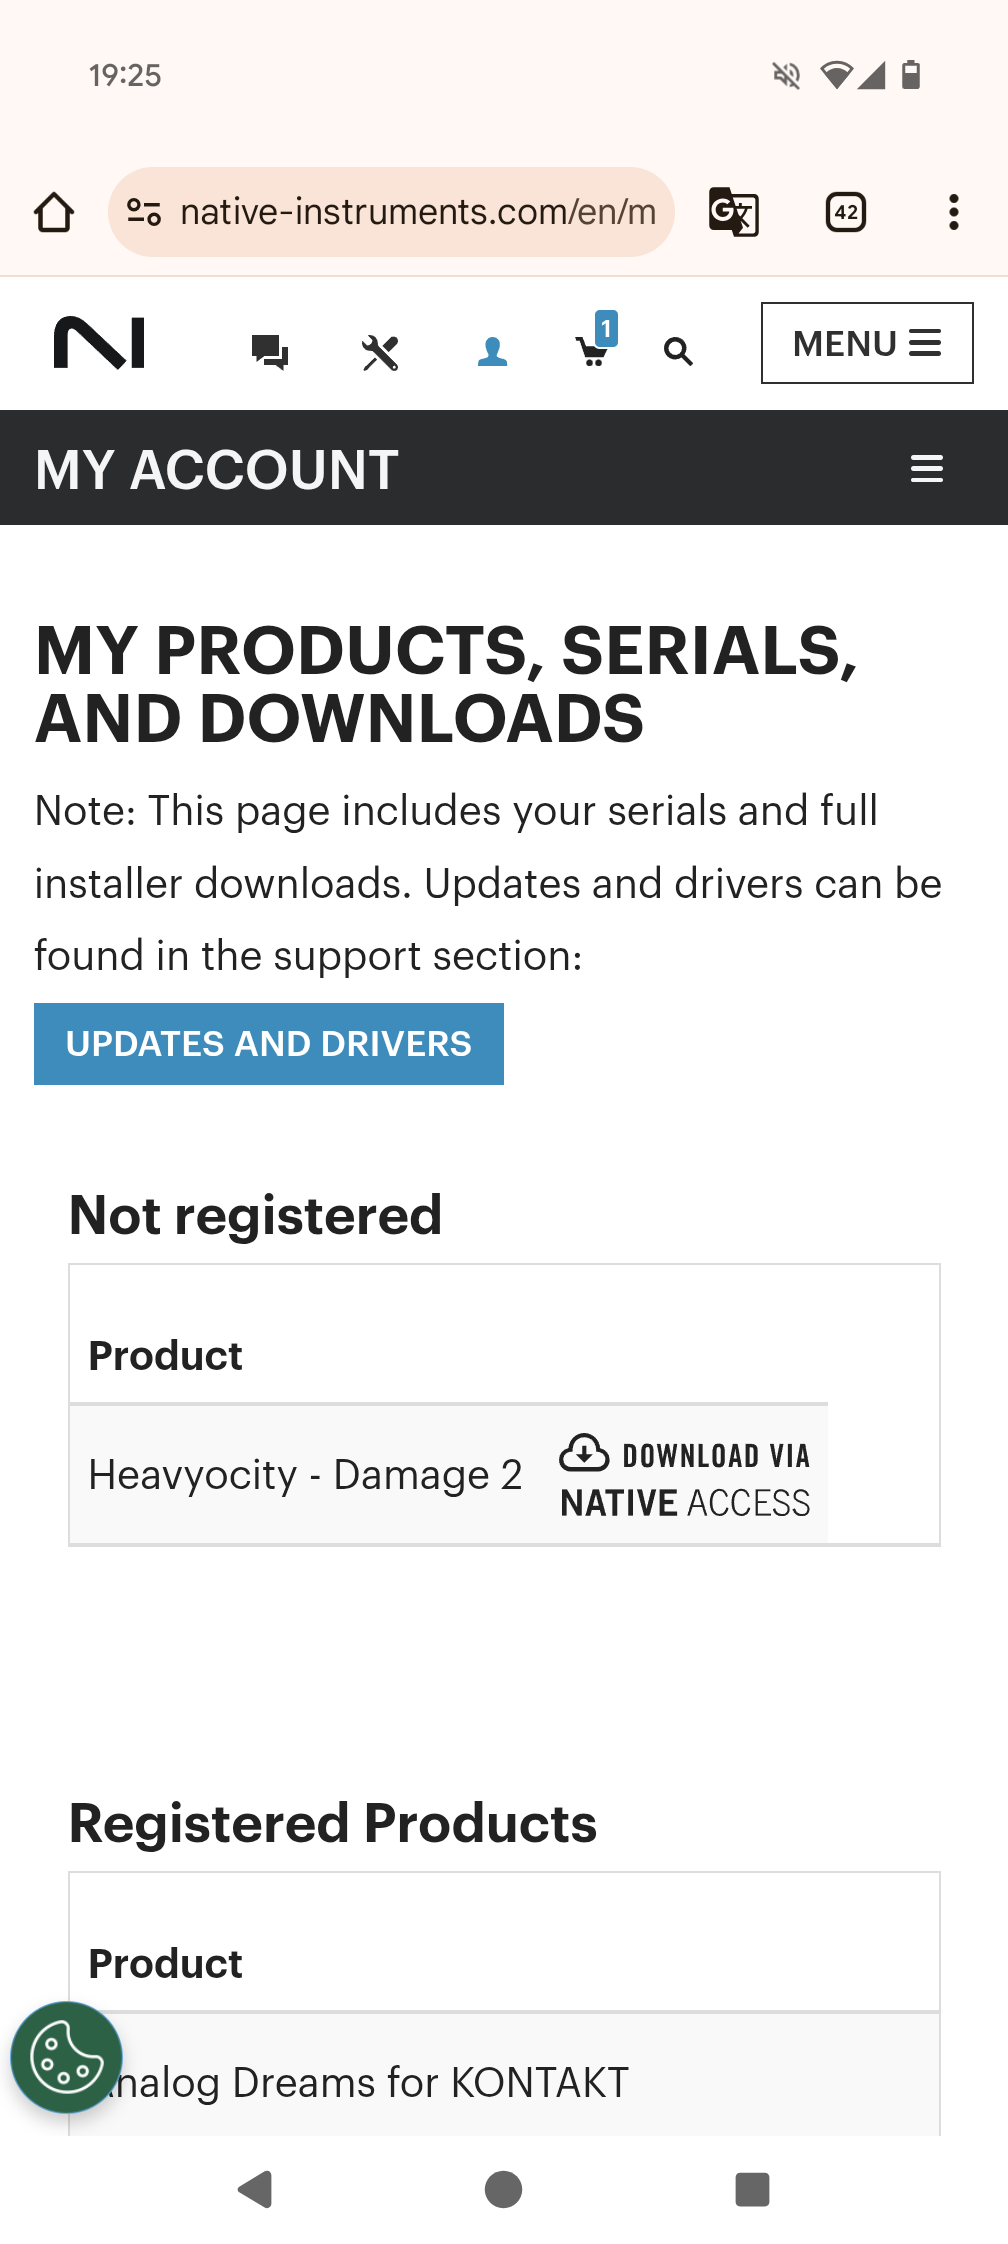1008x2244 pixels.
Task: Open the tab switcher showing 42
Action: [x=846, y=212]
